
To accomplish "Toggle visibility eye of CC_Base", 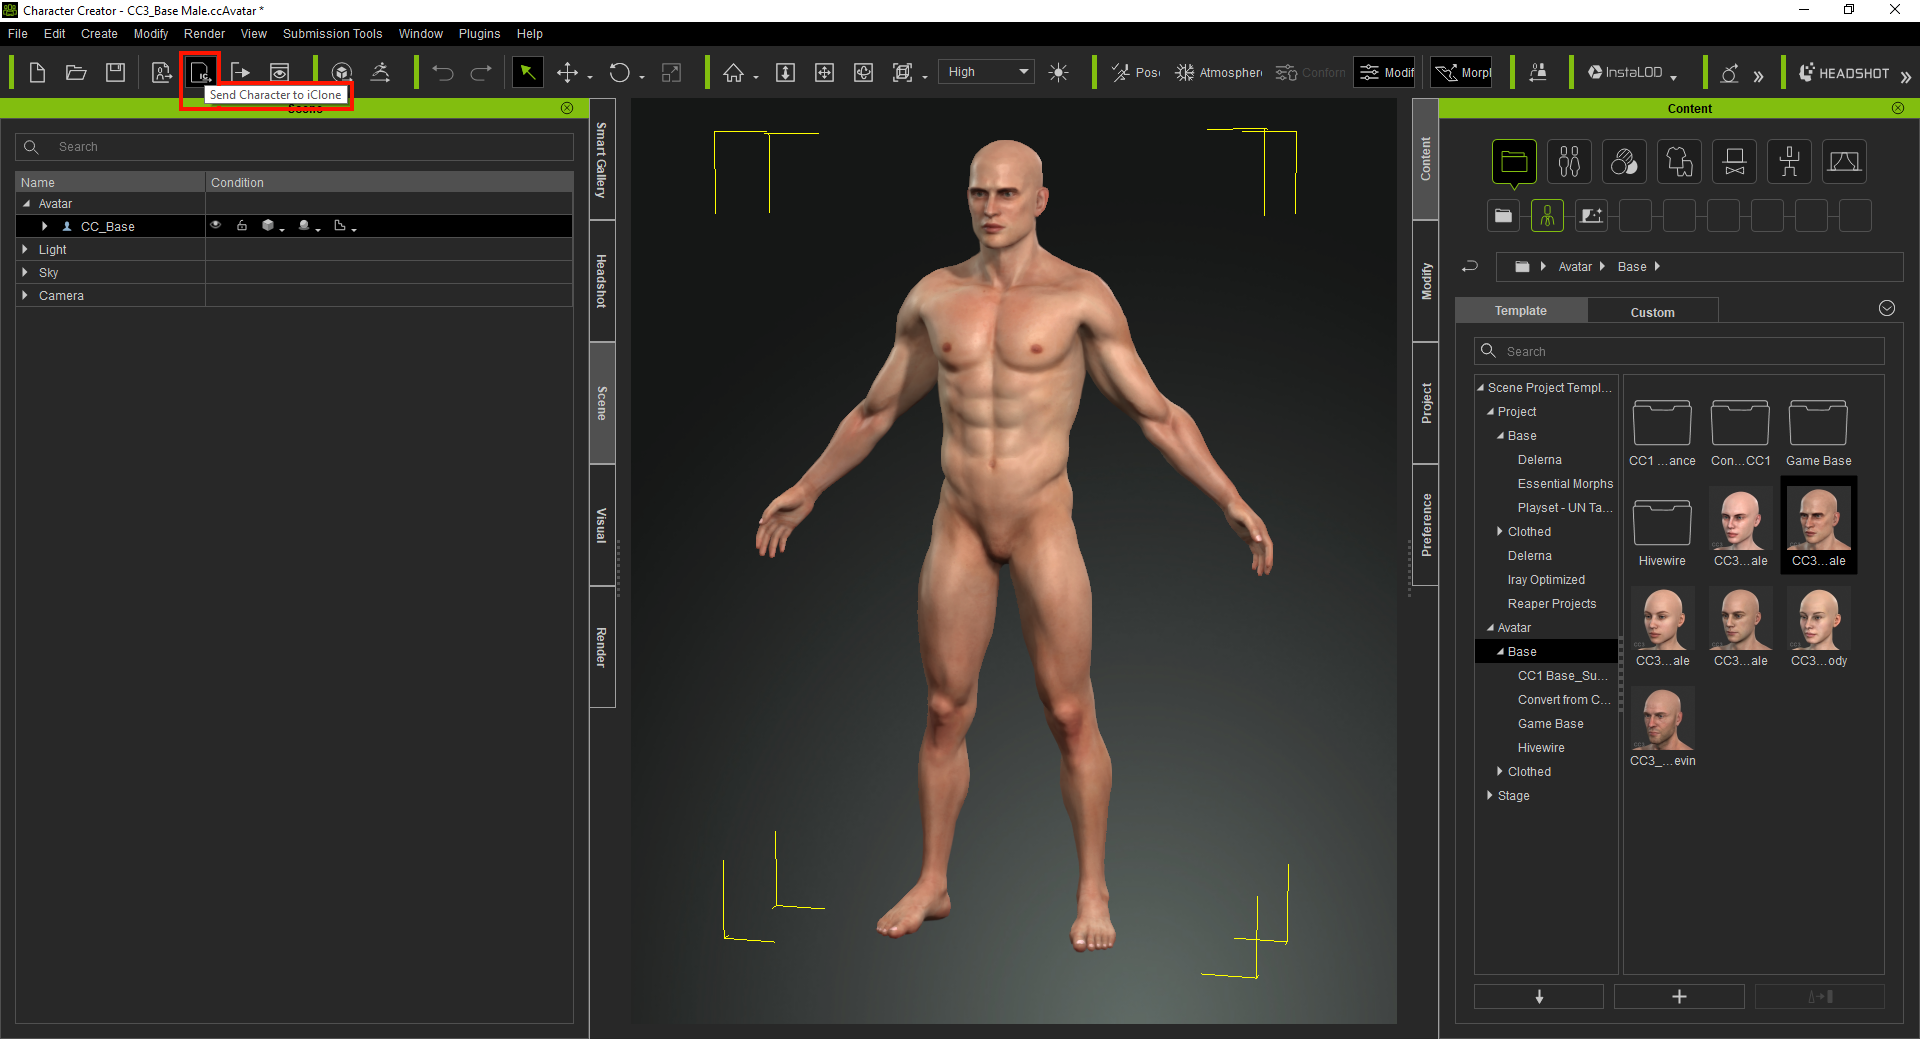I will 215,226.
